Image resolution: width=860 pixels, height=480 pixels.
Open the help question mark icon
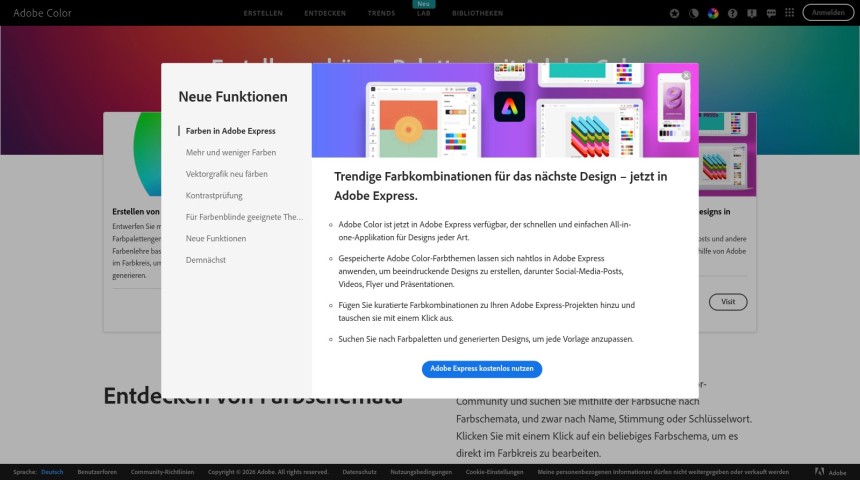tap(733, 13)
